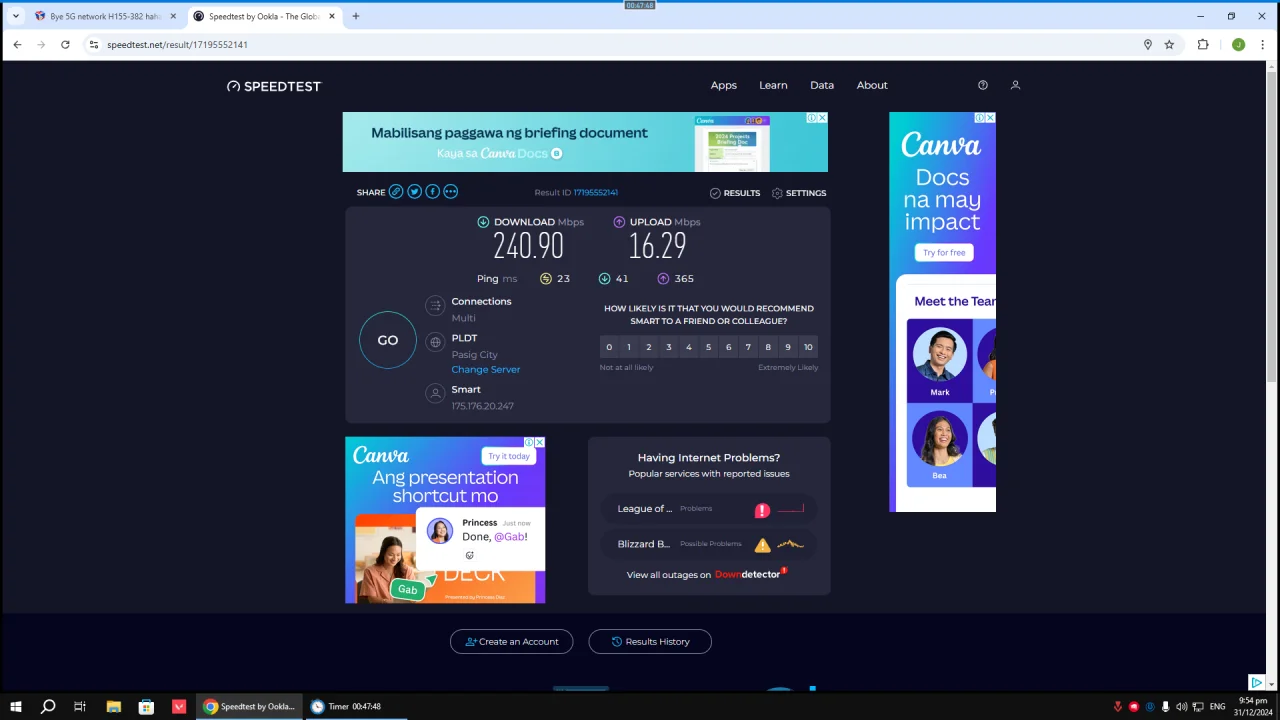This screenshot has height=720, width=1280.
Task: Open the tab search dropdown arrow
Action: (16, 16)
